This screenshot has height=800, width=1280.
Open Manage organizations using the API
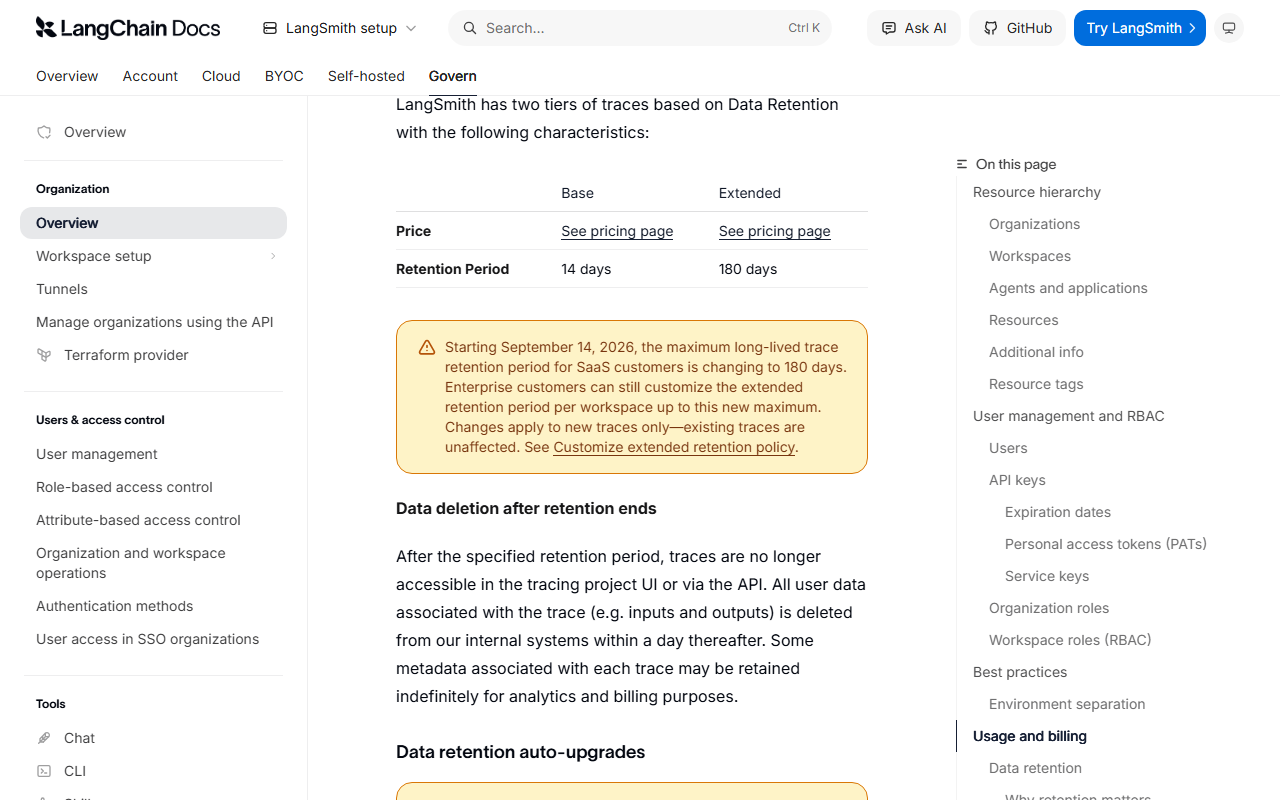pos(153,322)
